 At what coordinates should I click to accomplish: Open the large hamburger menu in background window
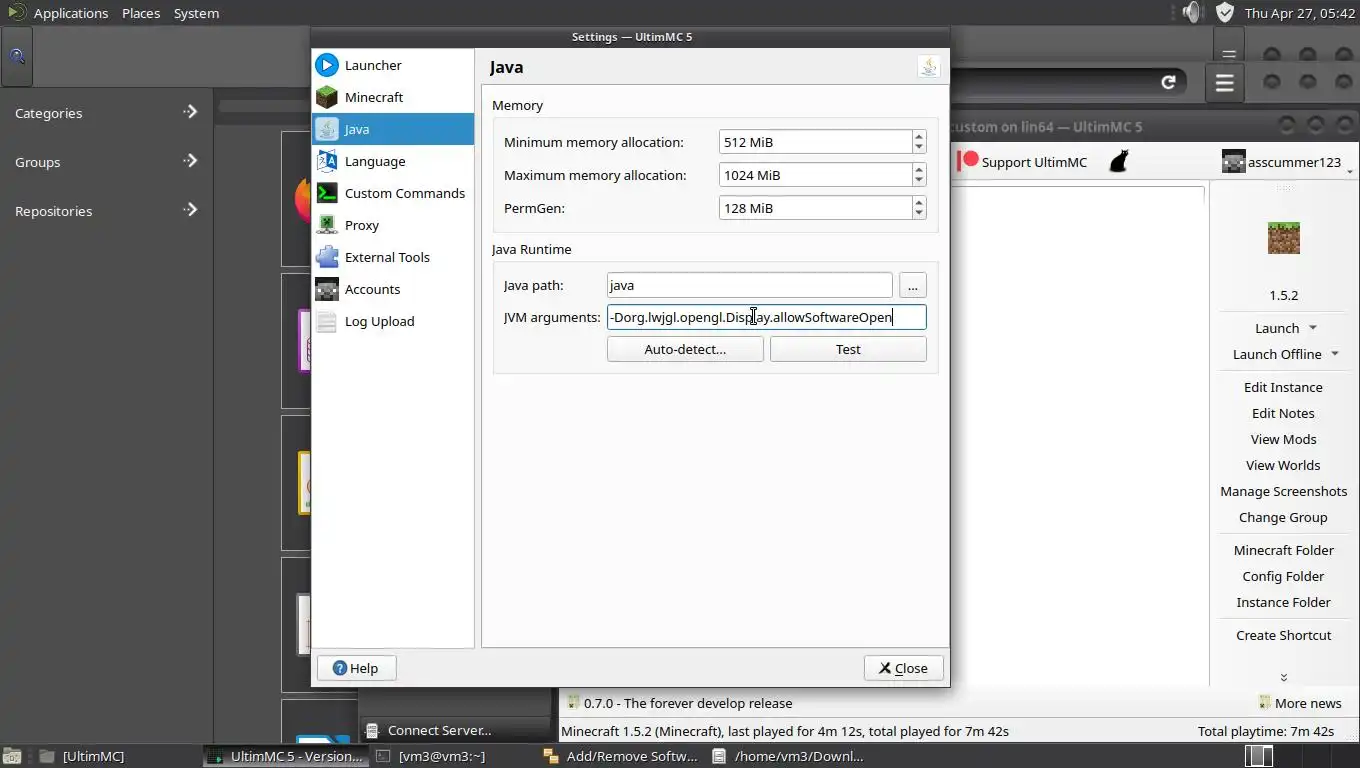point(1225,83)
